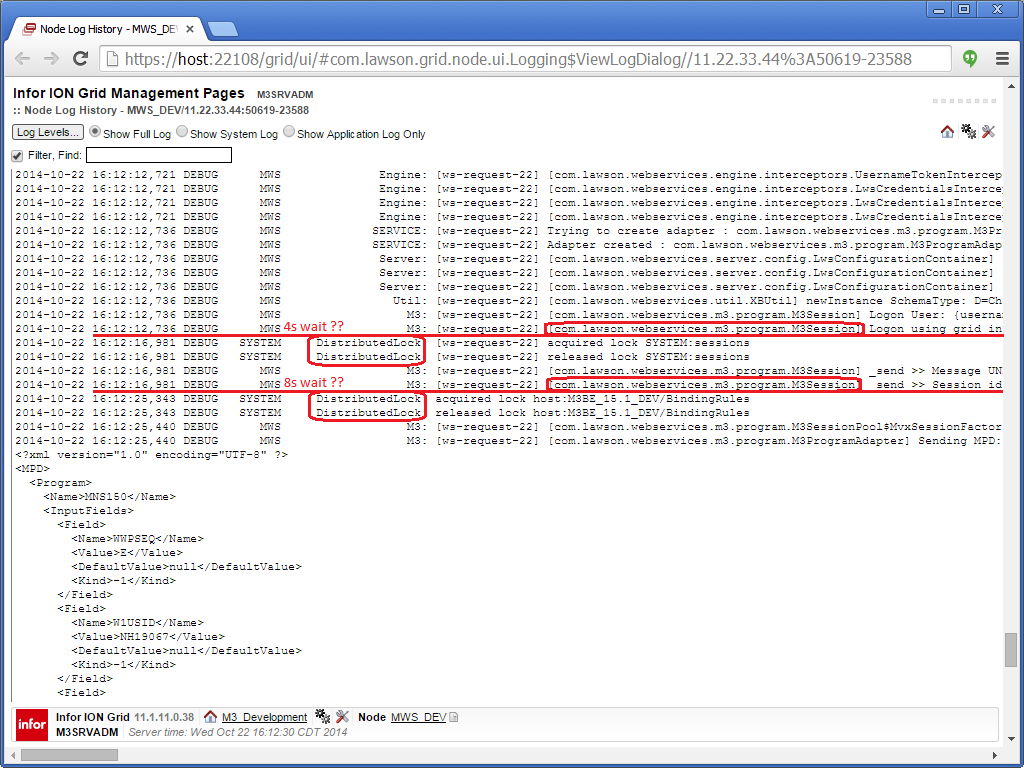
Task: Uncheck the Filter checkbox
Action: tap(17, 155)
